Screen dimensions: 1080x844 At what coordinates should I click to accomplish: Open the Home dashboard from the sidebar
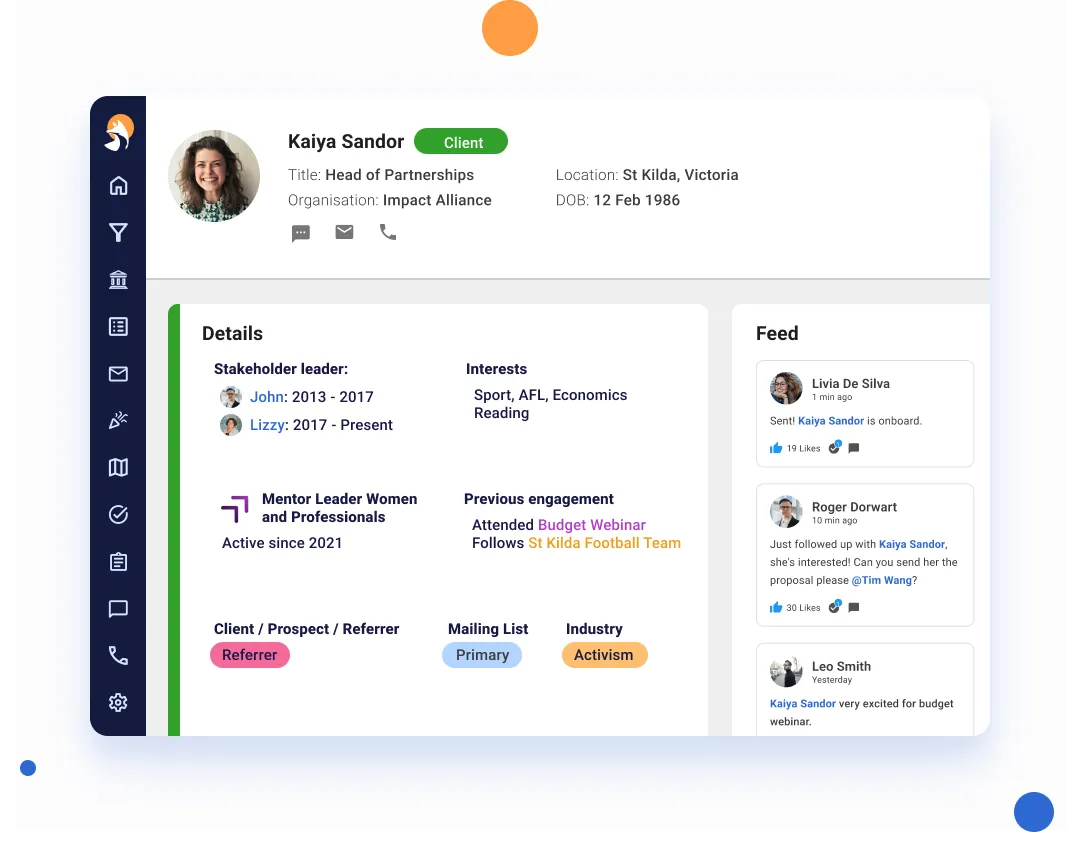pyautogui.click(x=118, y=186)
